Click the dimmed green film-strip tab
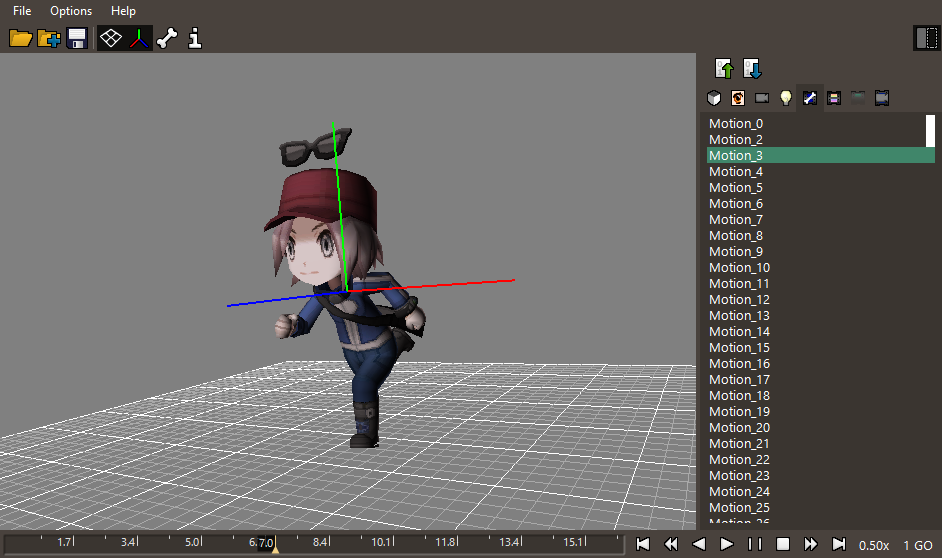Screen dimensions: 942x558 point(858,98)
